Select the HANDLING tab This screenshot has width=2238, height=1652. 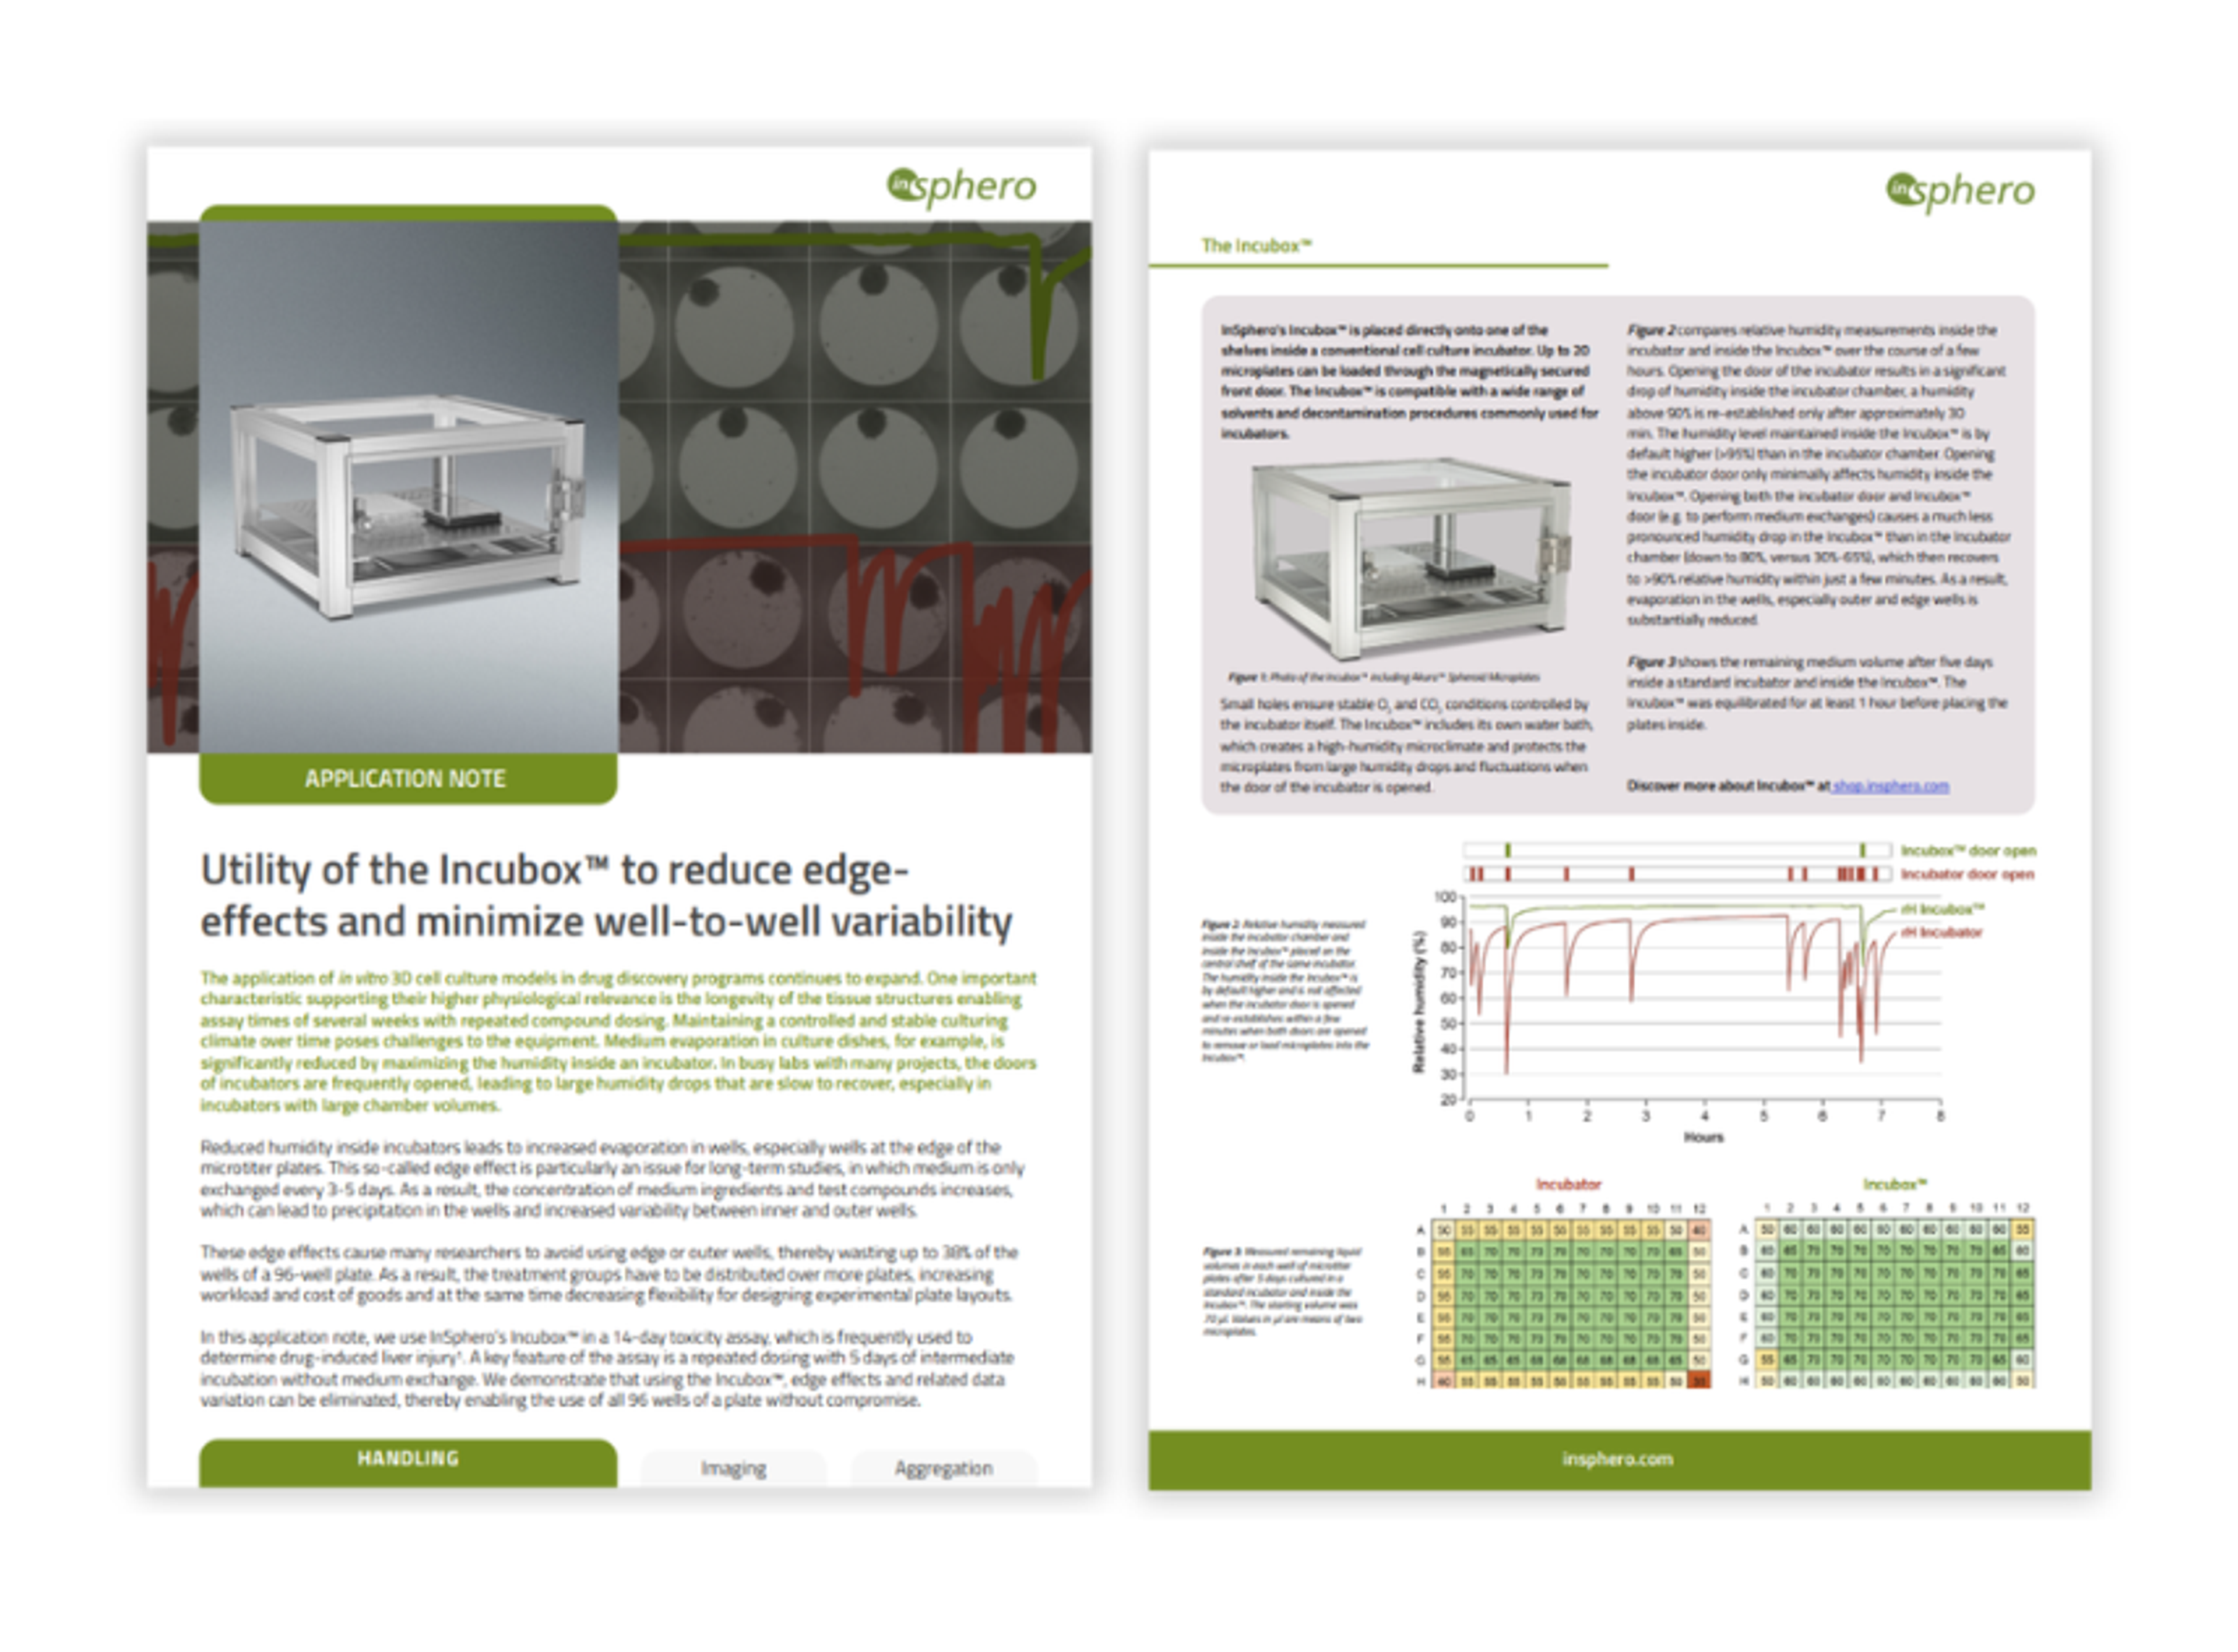pos(408,1462)
